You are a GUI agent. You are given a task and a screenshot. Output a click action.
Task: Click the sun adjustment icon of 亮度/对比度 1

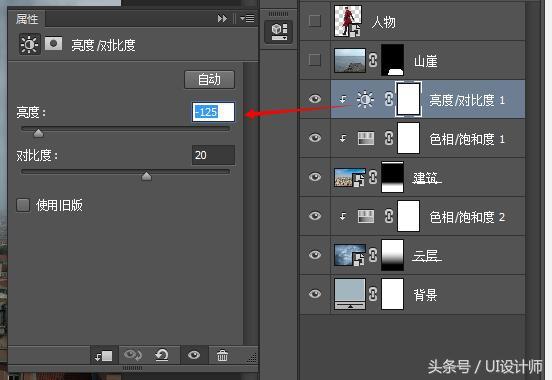tap(365, 99)
